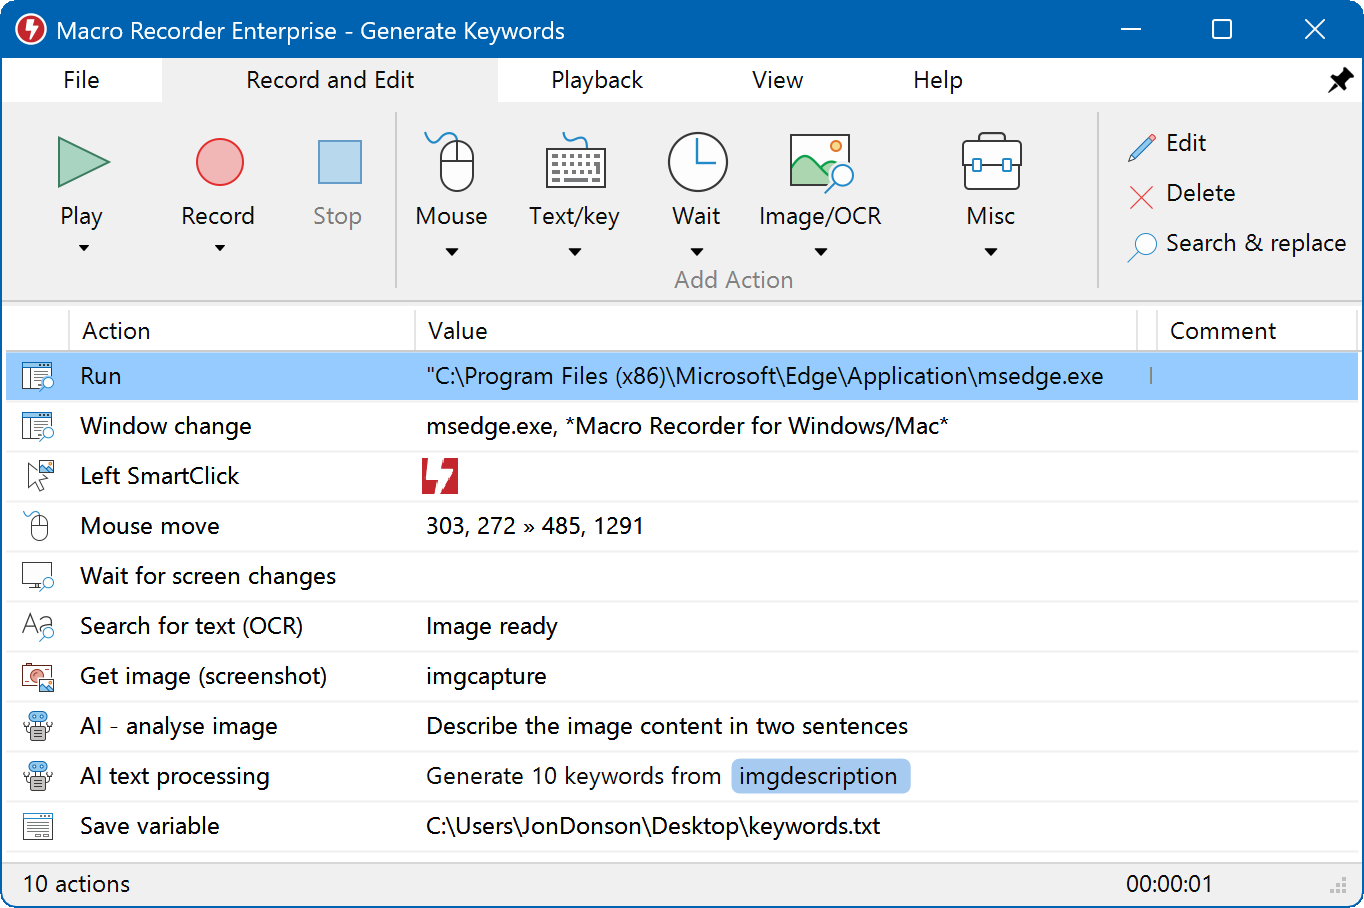The width and height of the screenshot is (1364, 908).
Task: Click the Stop button
Action: (x=337, y=180)
